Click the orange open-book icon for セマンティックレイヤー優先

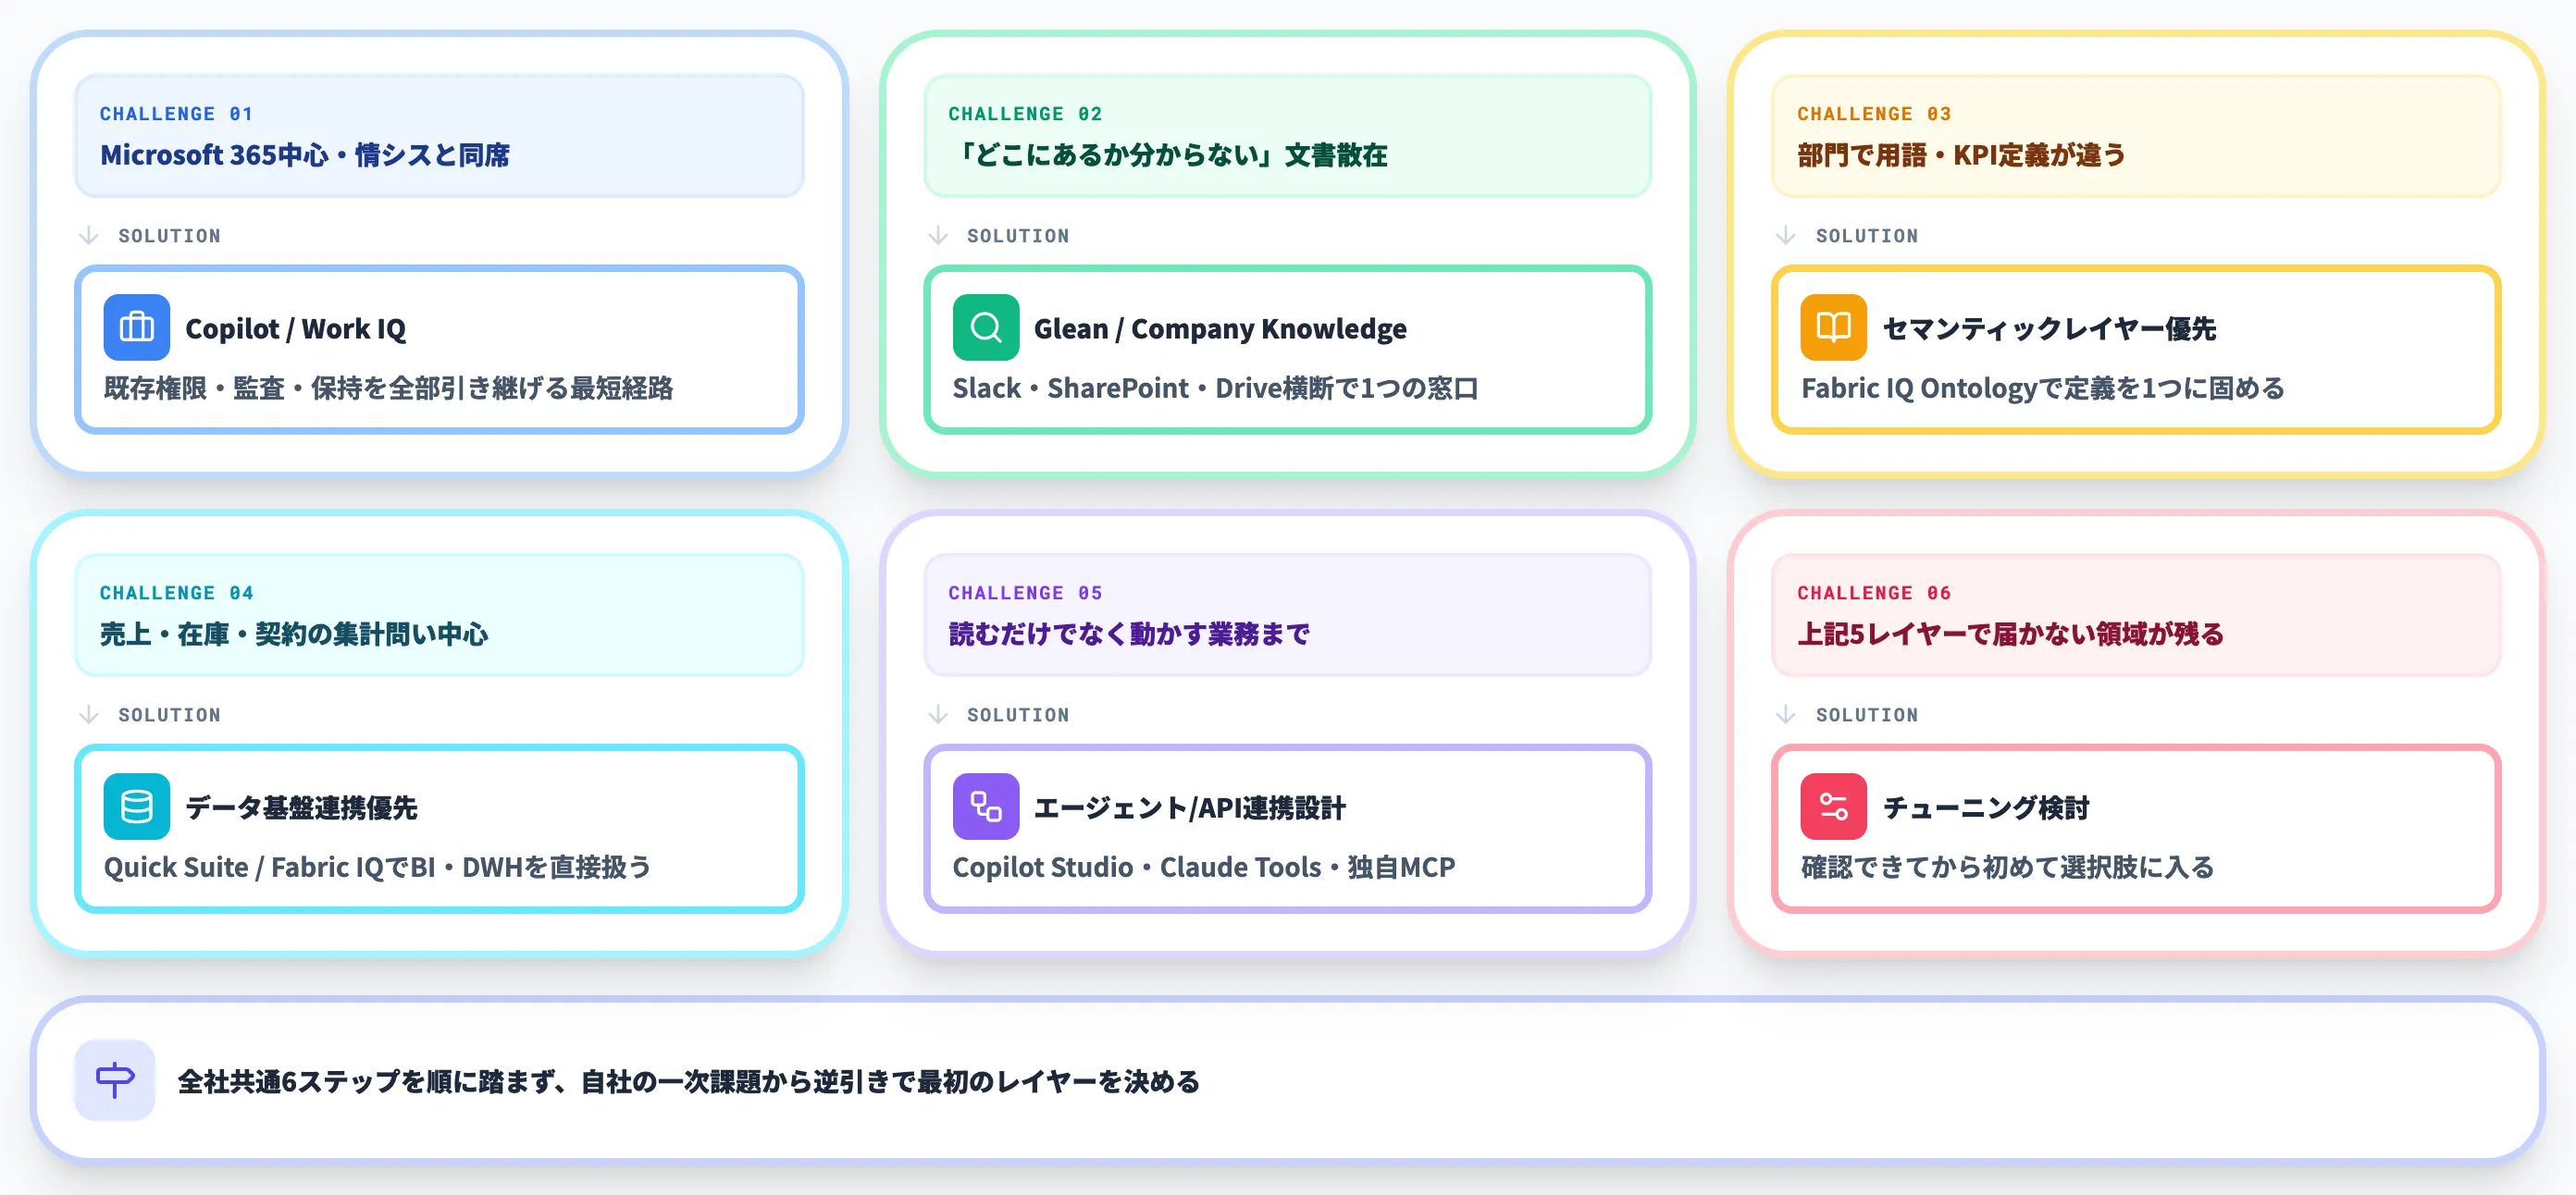tap(1834, 327)
